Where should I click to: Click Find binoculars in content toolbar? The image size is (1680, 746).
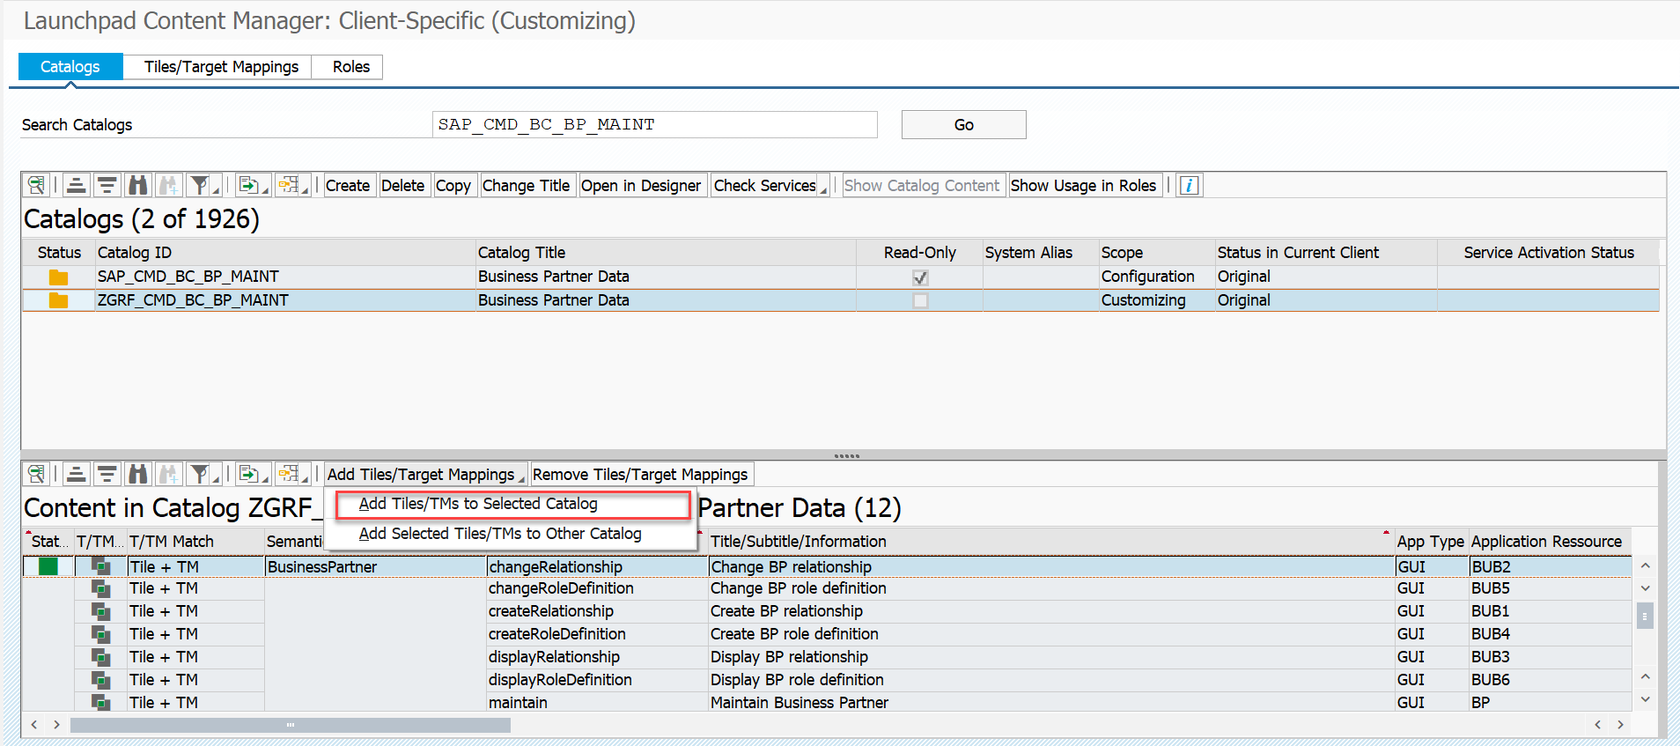pos(138,474)
